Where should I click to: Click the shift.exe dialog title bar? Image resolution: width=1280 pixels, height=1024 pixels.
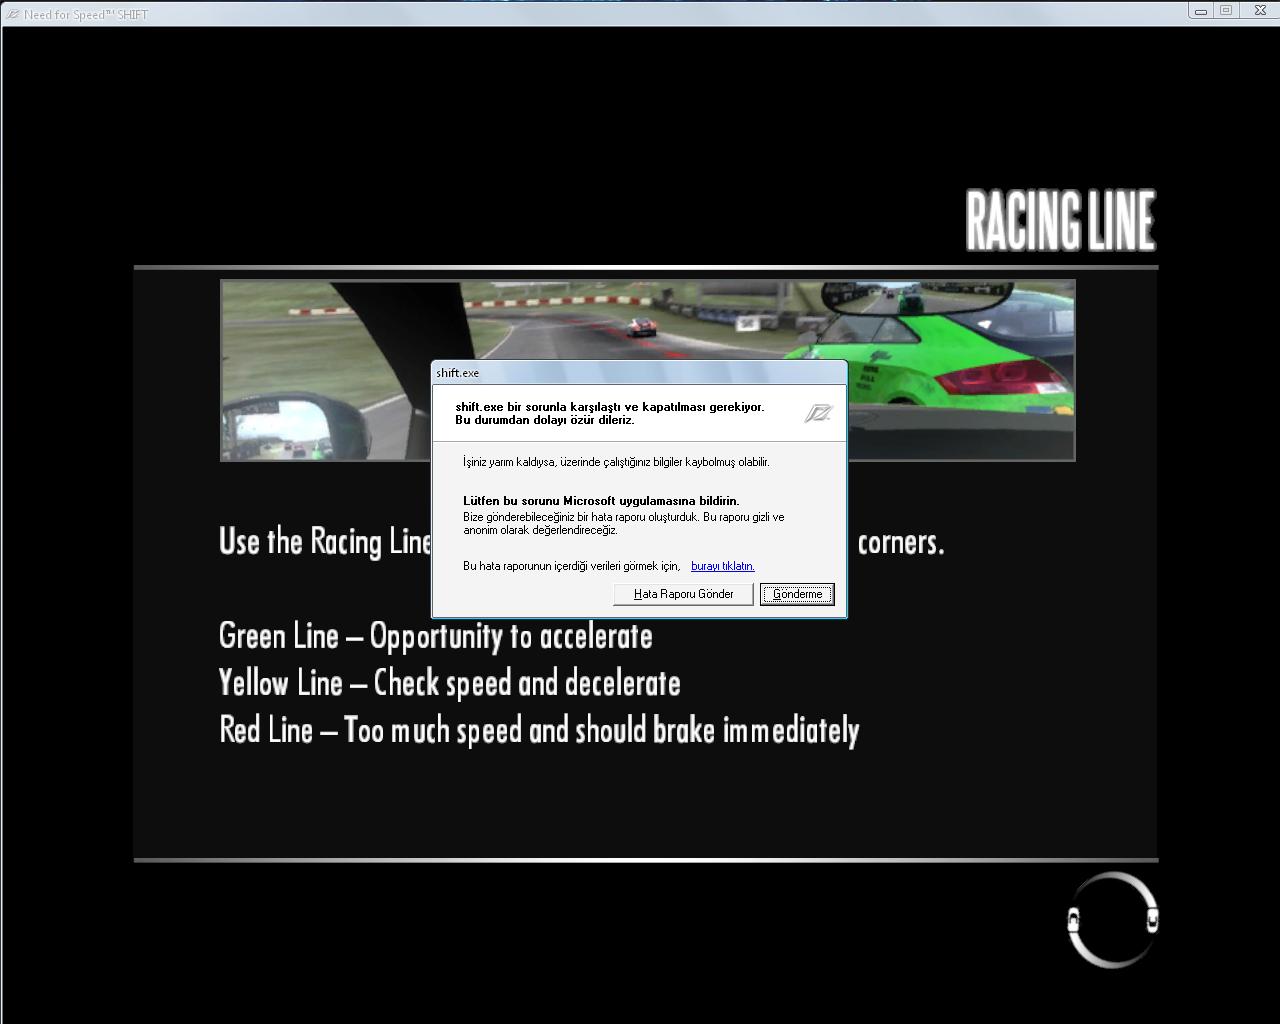(x=639, y=373)
